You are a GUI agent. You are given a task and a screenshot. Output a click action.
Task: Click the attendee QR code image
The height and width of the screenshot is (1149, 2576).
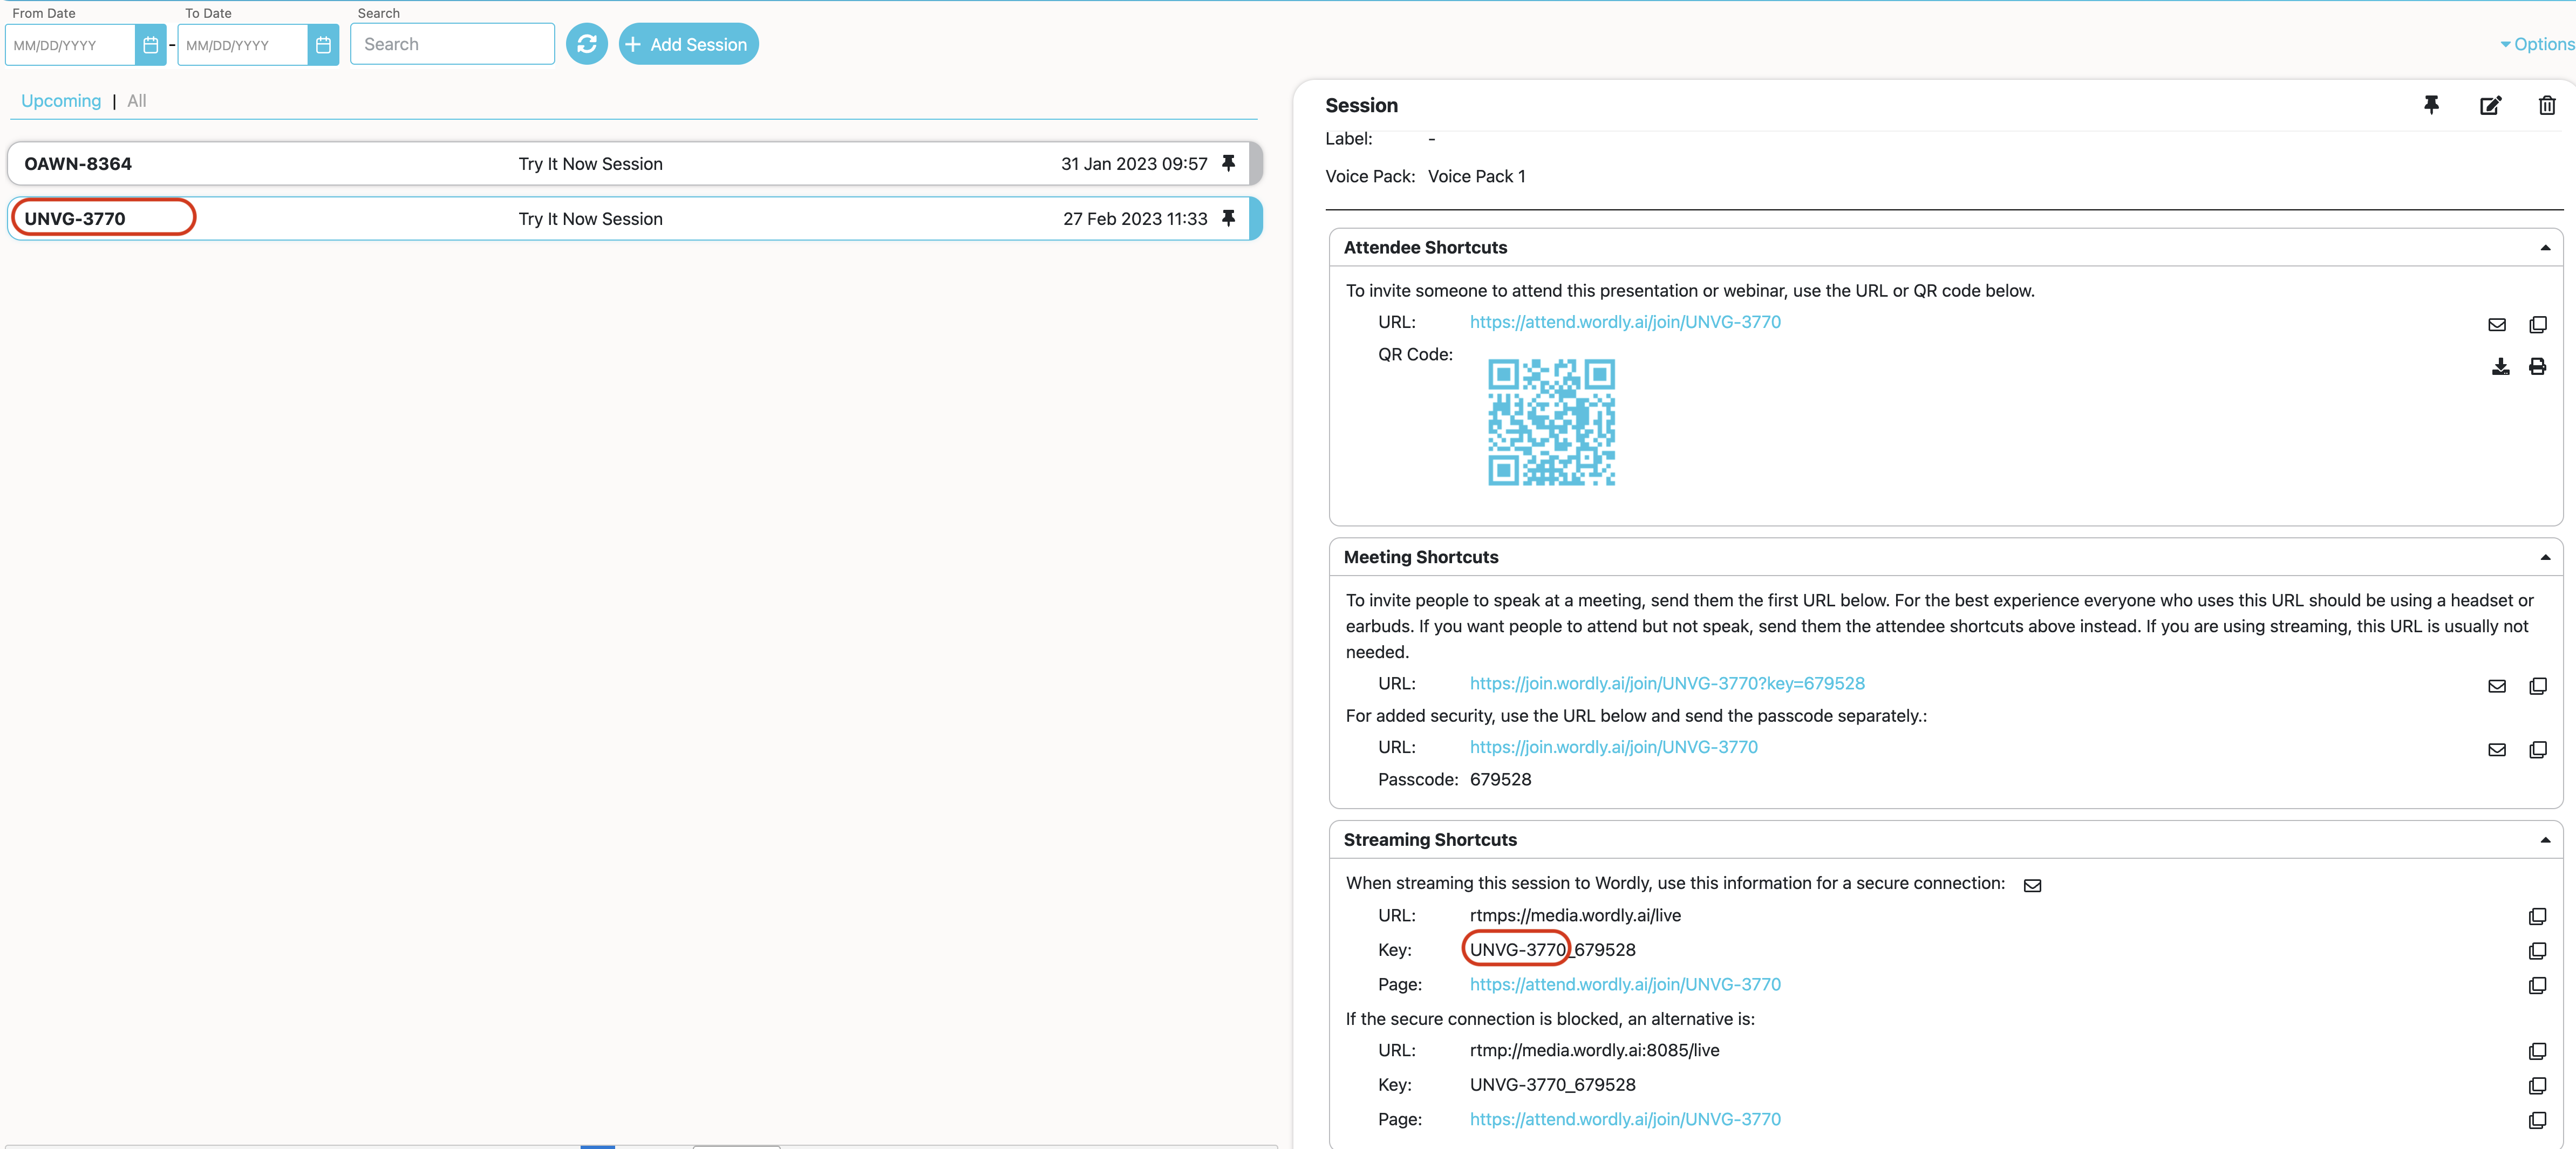1551,423
